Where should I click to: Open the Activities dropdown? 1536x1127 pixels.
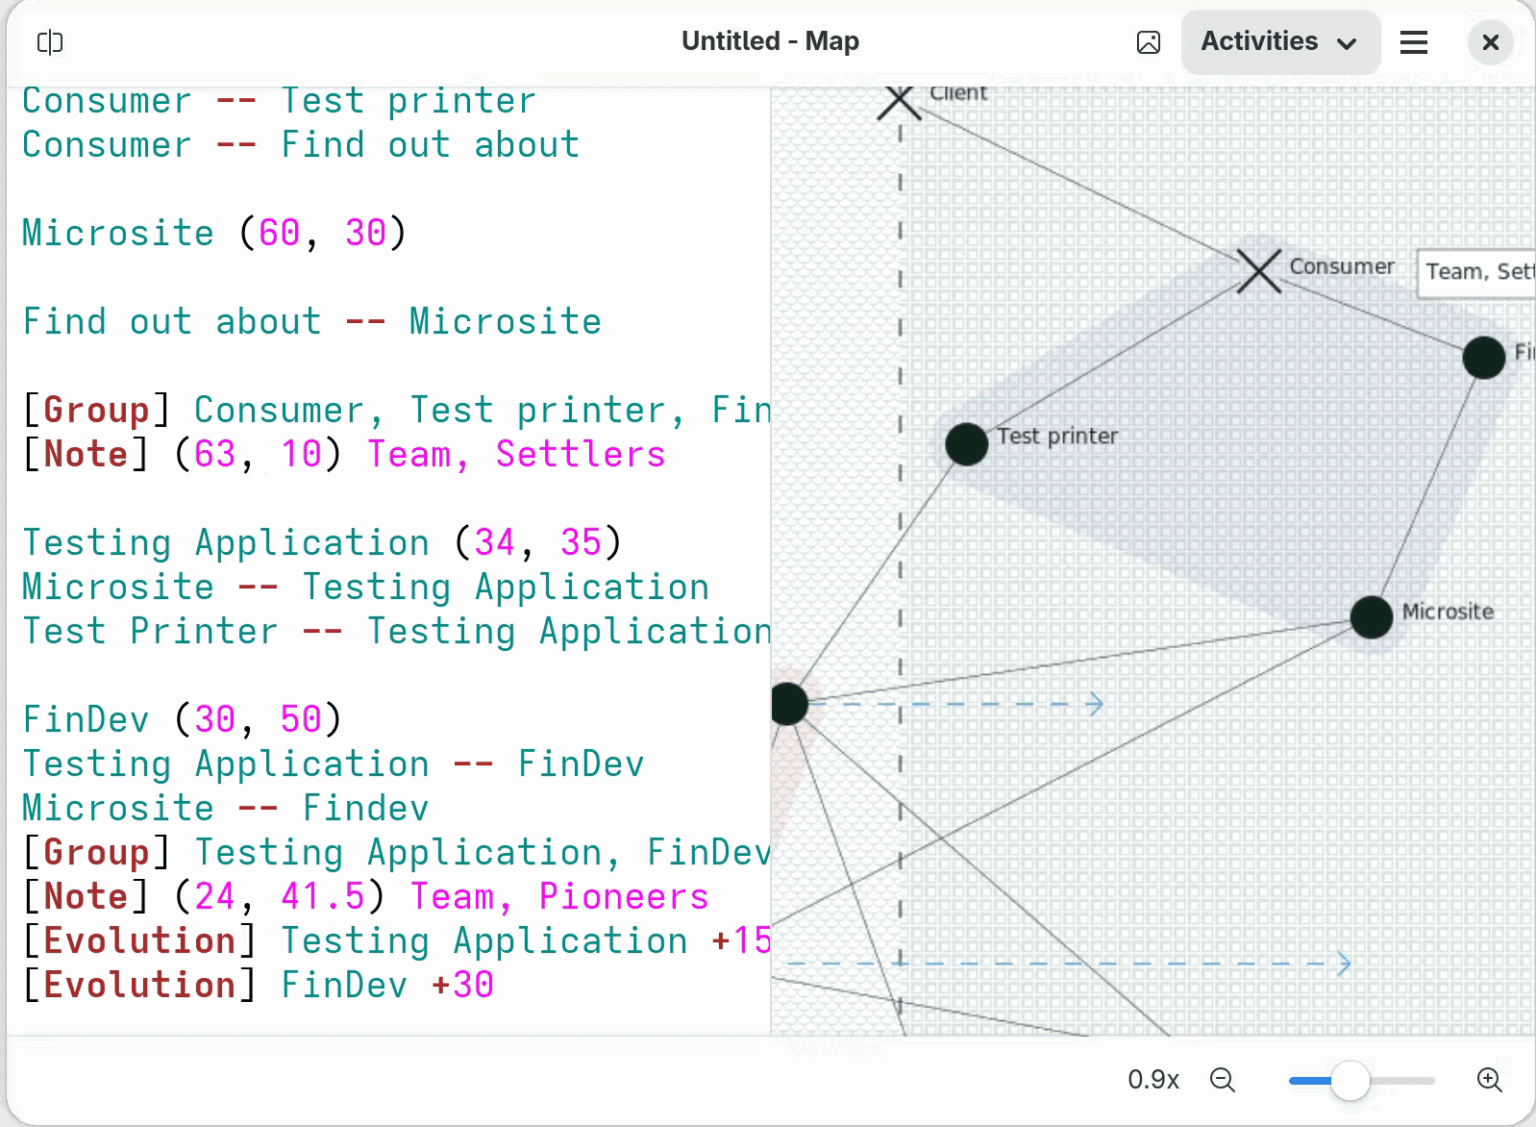1279,42
